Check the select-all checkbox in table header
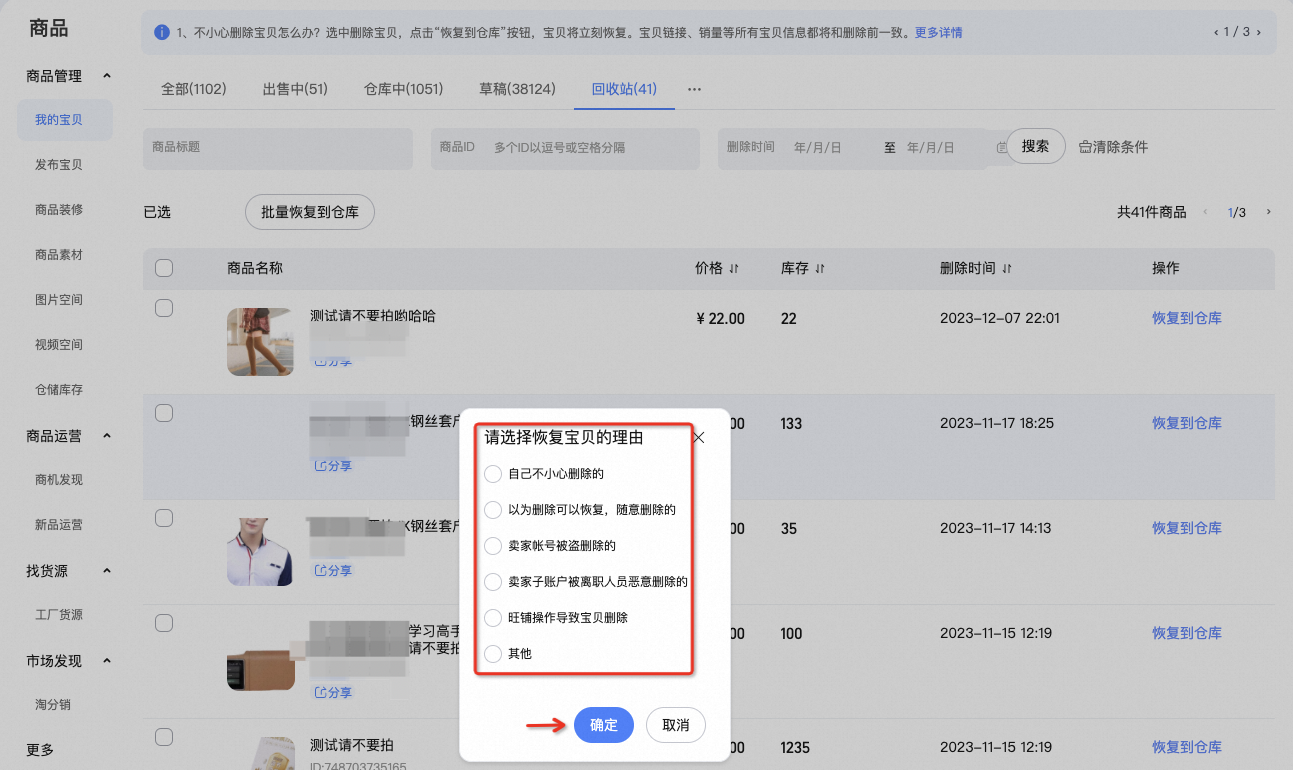 tap(164, 268)
